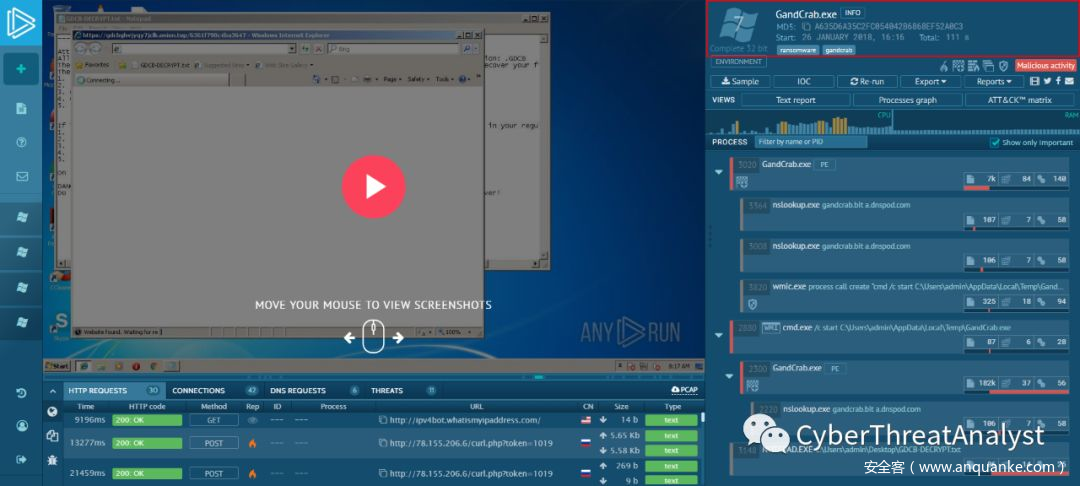Viewport: 1080px width, 486px height.
Task: Open the IOC button
Action: click(804, 81)
